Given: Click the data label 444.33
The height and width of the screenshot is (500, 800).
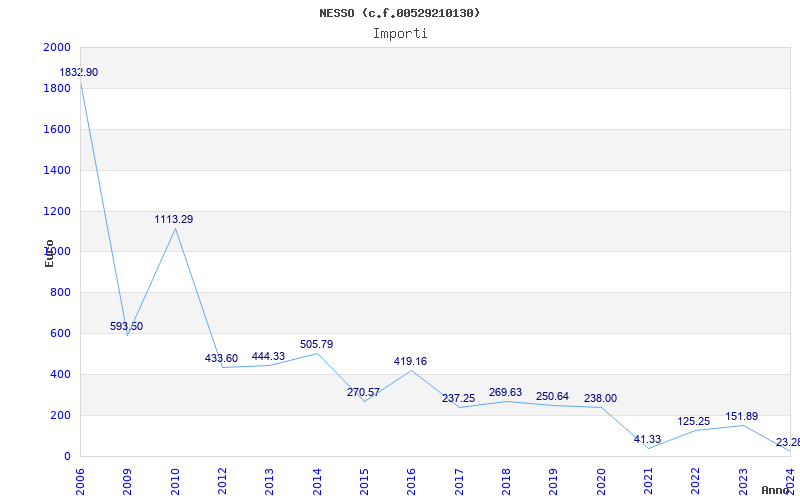Looking at the screenshot, I should click(268, 356).
